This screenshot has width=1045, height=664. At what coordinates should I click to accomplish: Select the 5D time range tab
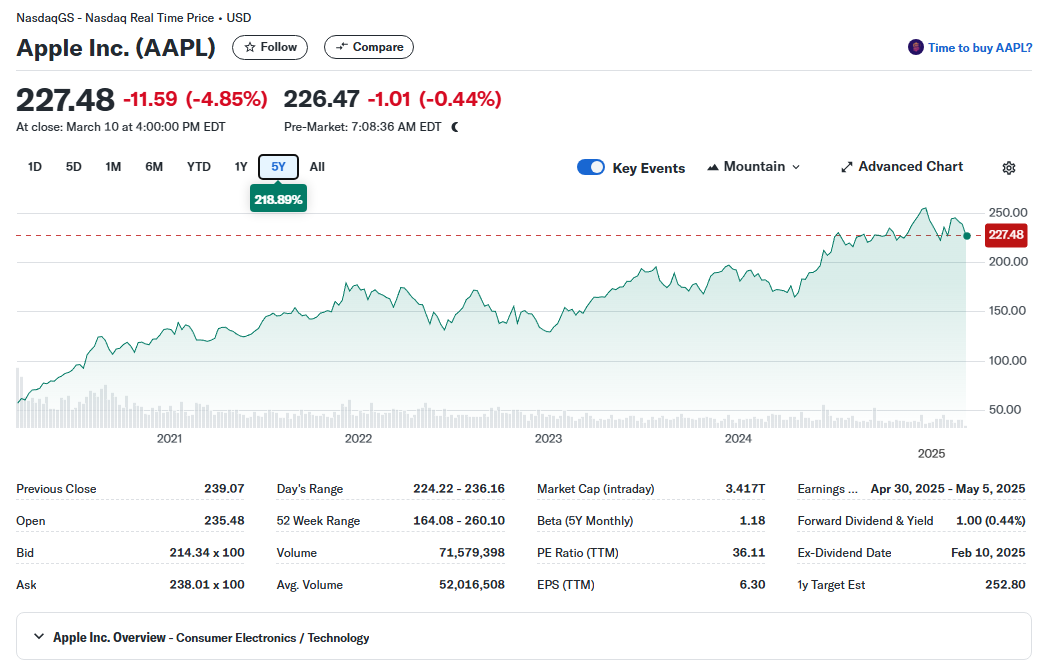(73, 167)
